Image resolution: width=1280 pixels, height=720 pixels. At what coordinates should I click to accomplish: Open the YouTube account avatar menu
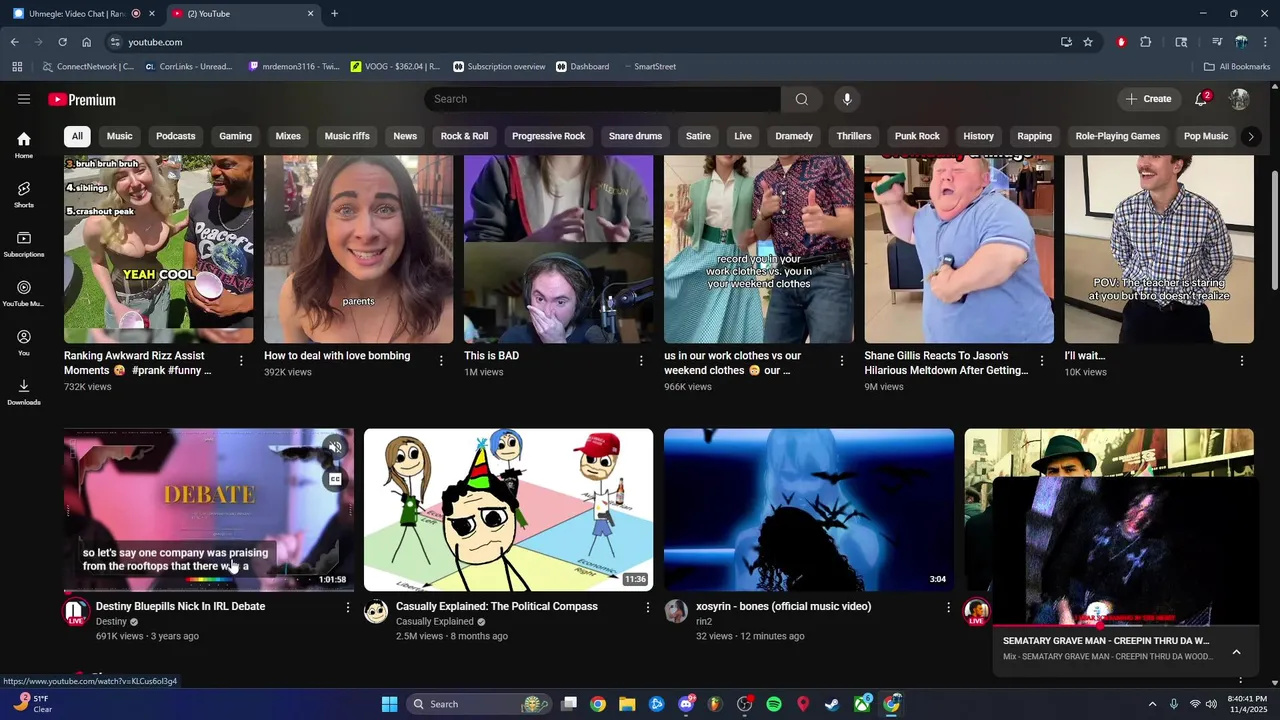click(x=1240, y=99)
